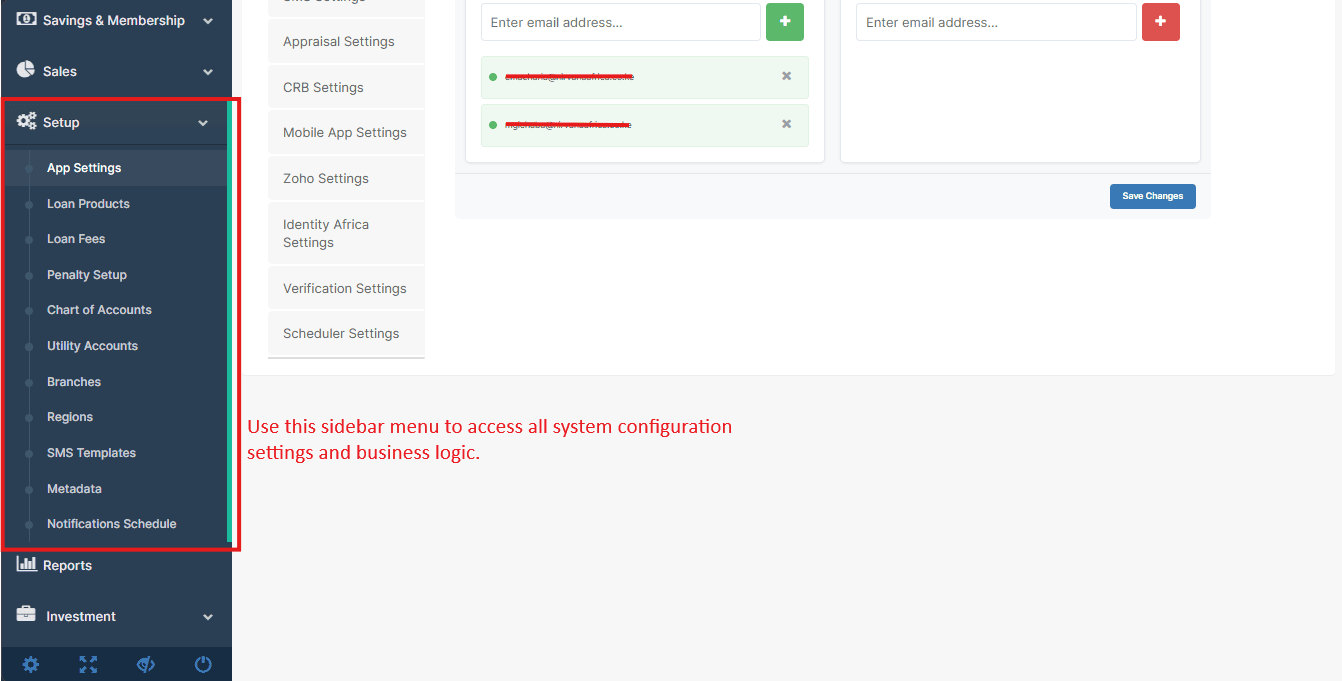1342x681 pixels.
Task: Select CRB Settings tab
Action: pos(346,87)
